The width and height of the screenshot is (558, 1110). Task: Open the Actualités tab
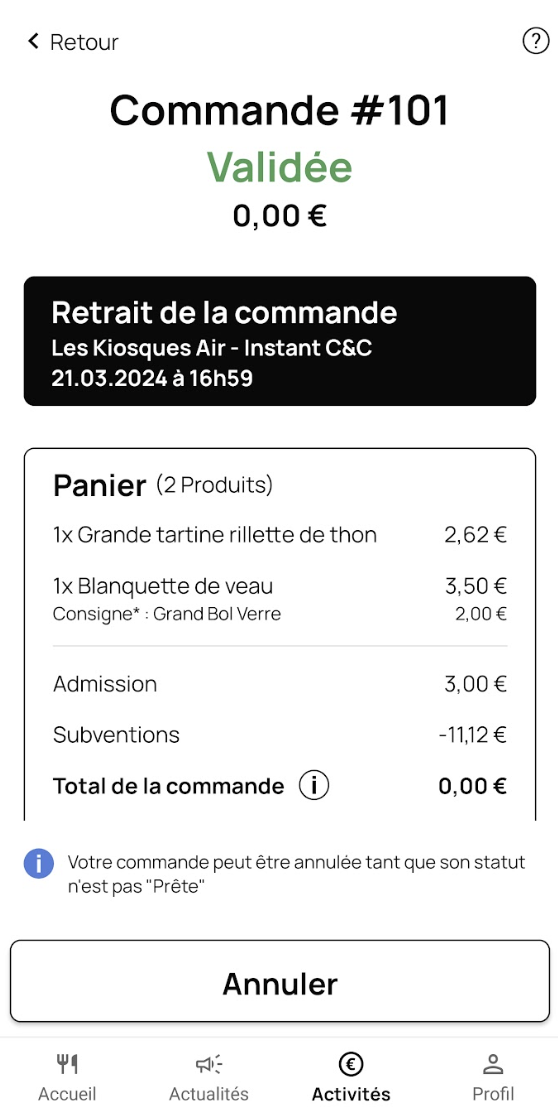pos(209,1093)
